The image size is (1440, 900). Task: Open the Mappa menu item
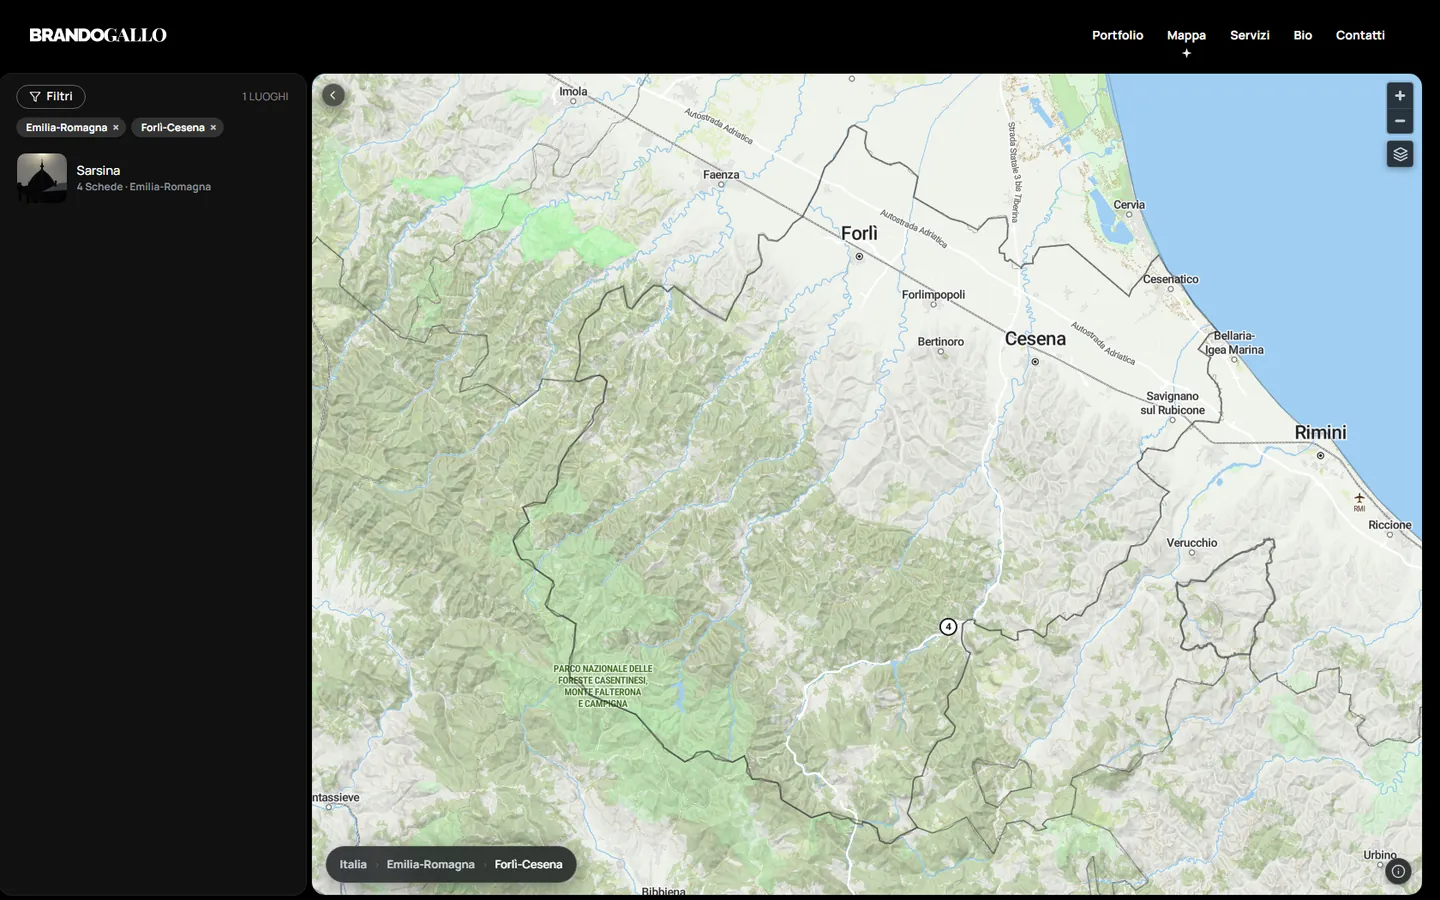pyautogui.click(x=1186, y=35)
